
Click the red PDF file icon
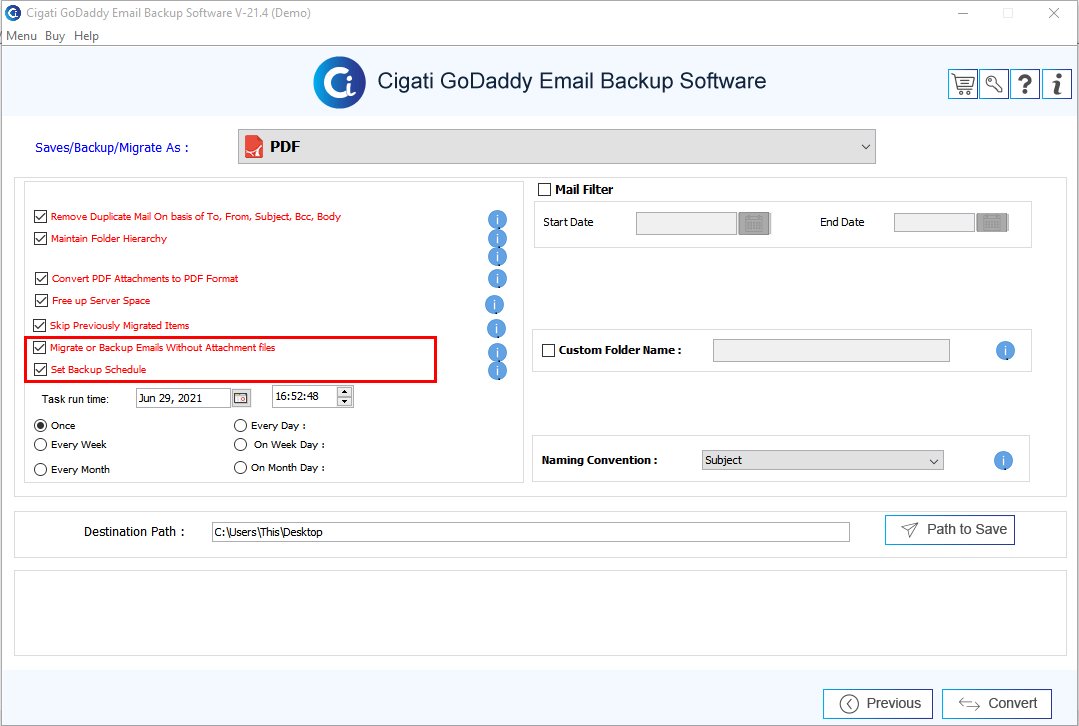pyautogui.click(x=254, y=147)
